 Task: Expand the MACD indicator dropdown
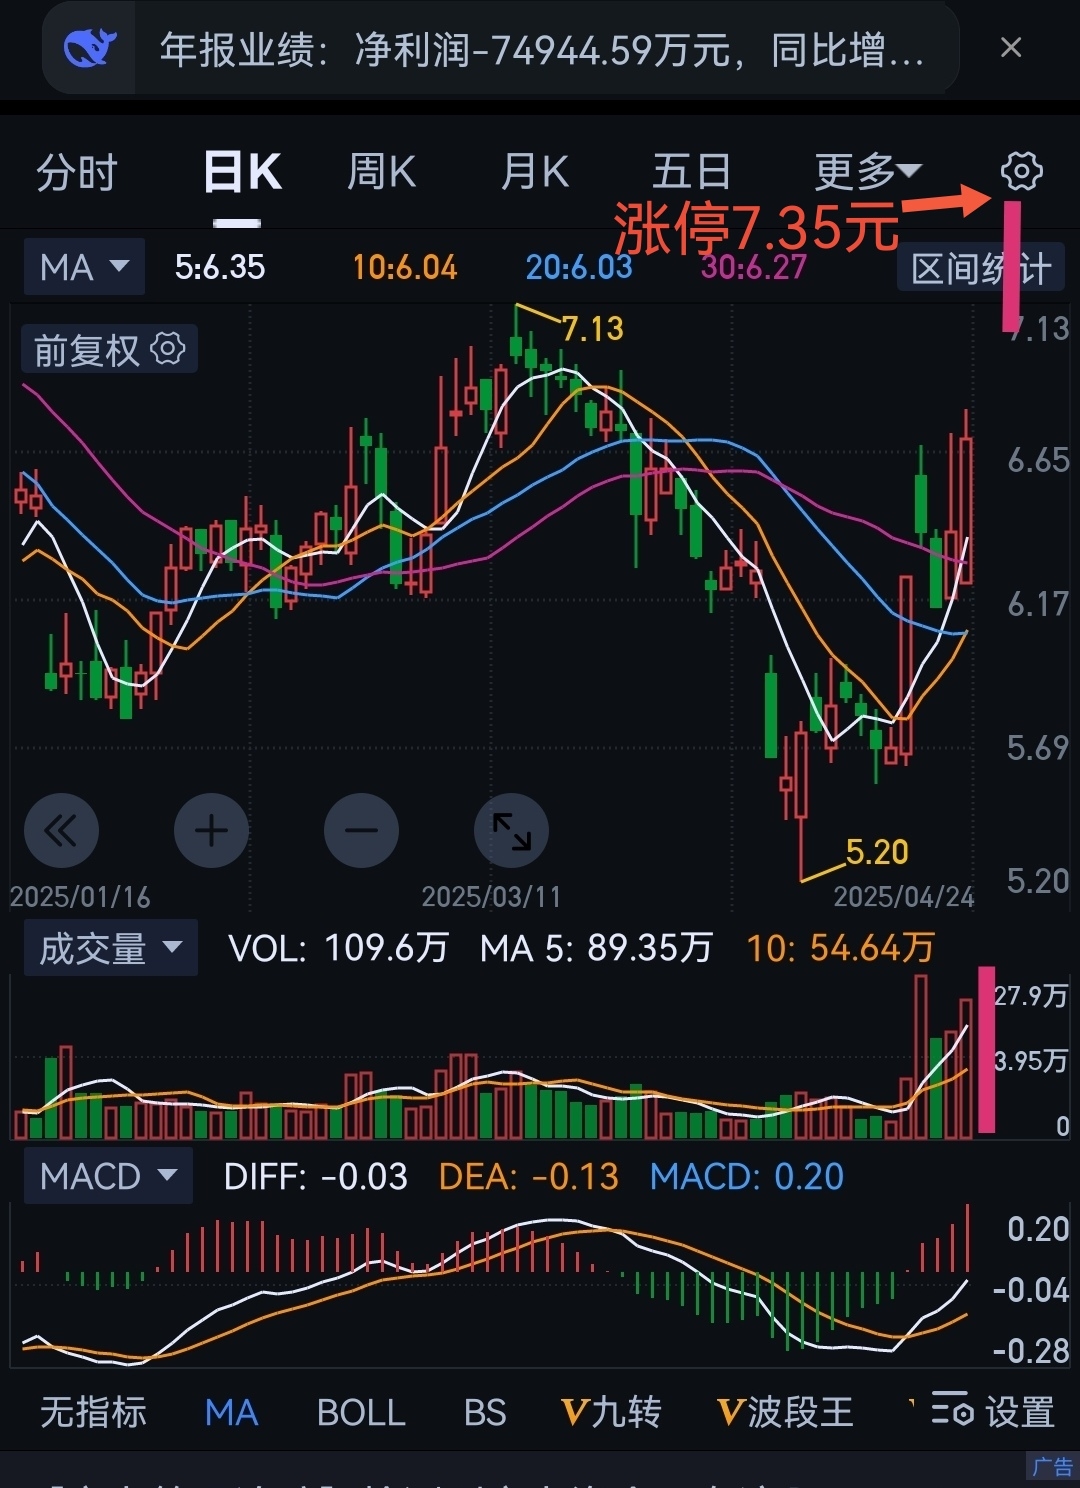coord(109,1176)
